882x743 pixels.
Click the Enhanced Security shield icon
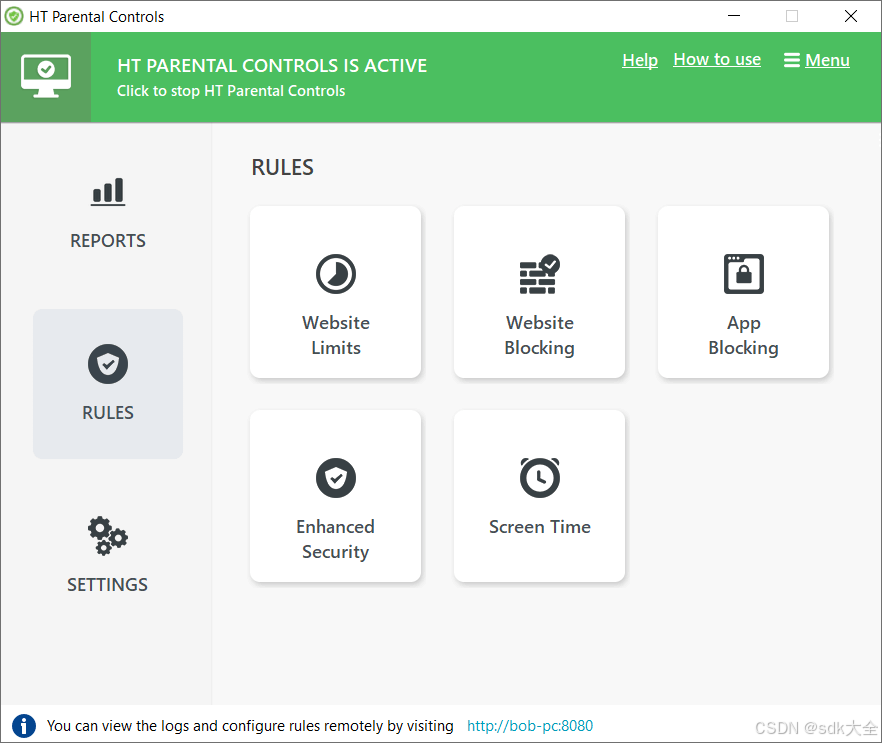[335, 478]
